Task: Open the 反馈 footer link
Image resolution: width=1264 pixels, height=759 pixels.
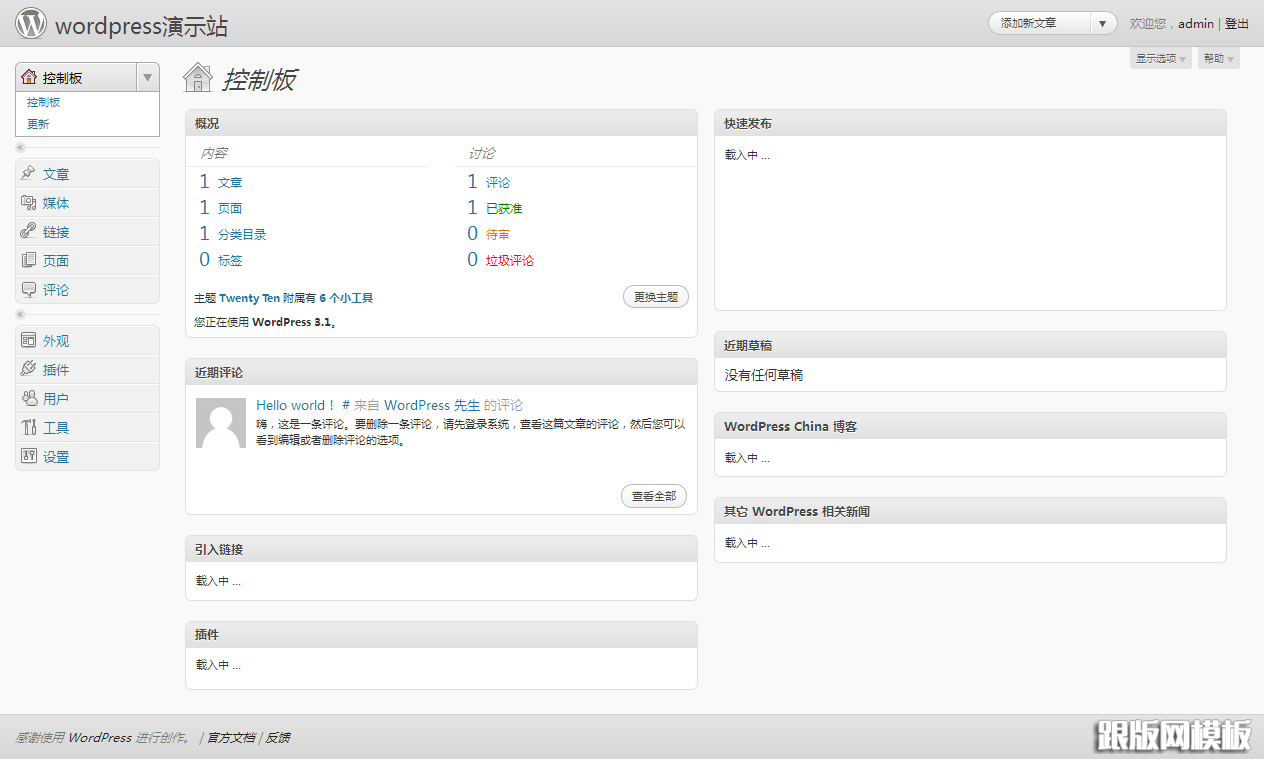Action: (x=278, y=738)
